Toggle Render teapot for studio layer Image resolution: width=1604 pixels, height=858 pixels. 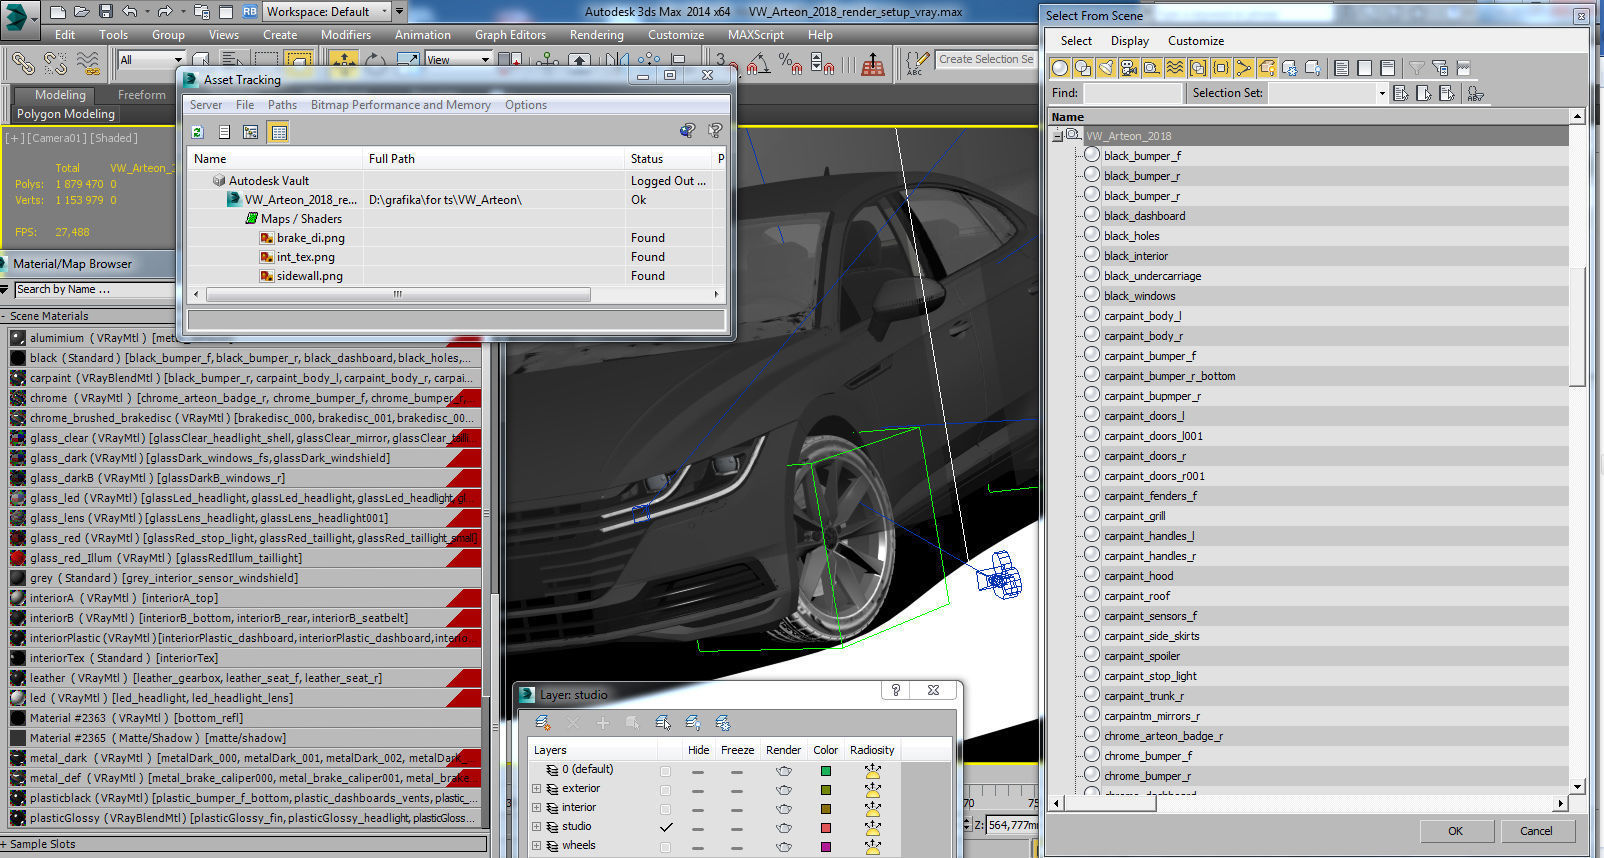point(784,827)
